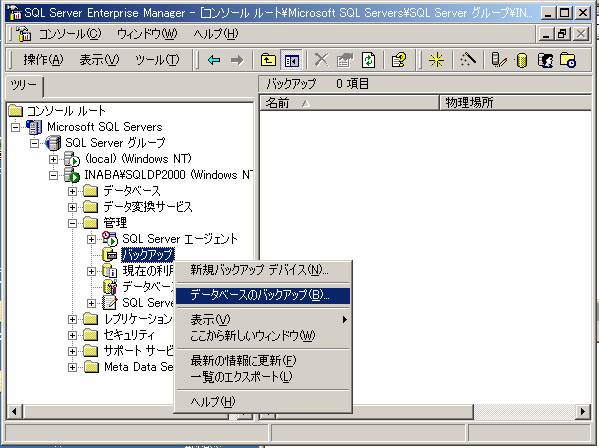Expand the セキュリティ folder
Viewport: 599px width, 448px height.
click(72, 335)
